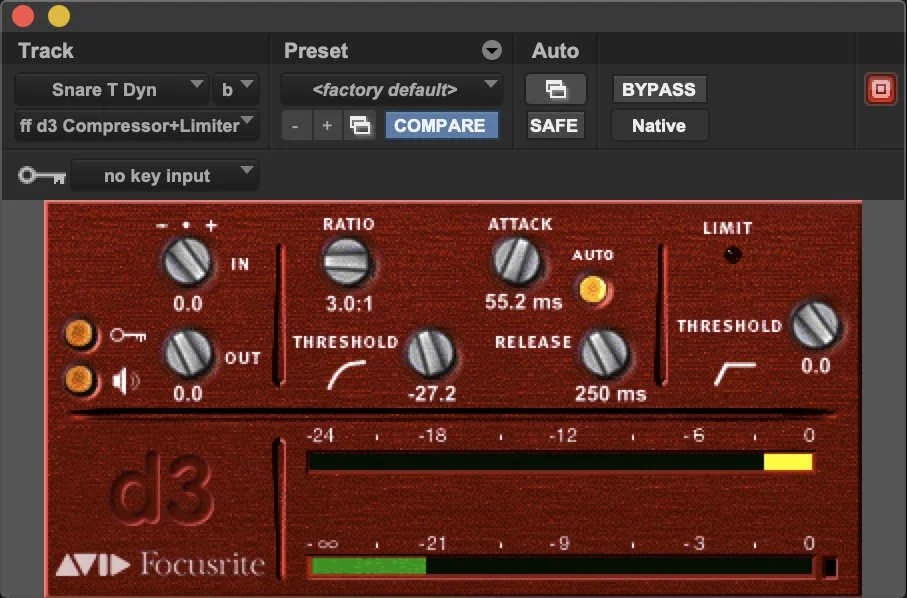The height and width of the screenshot is (598, 907).
Task: Click the automation enable icon under Auto
Action: 555,90
